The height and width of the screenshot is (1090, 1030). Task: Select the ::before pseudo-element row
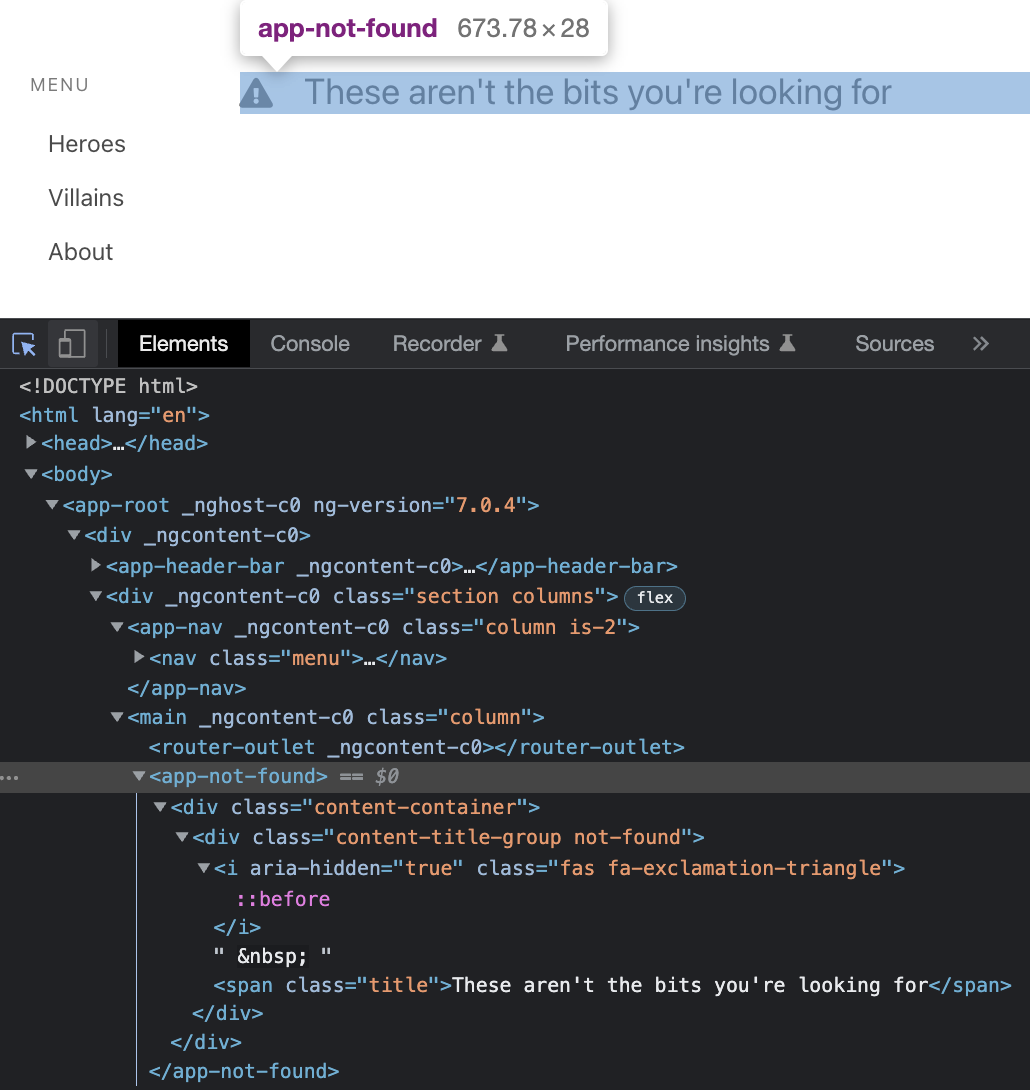(x=283, y=899)
